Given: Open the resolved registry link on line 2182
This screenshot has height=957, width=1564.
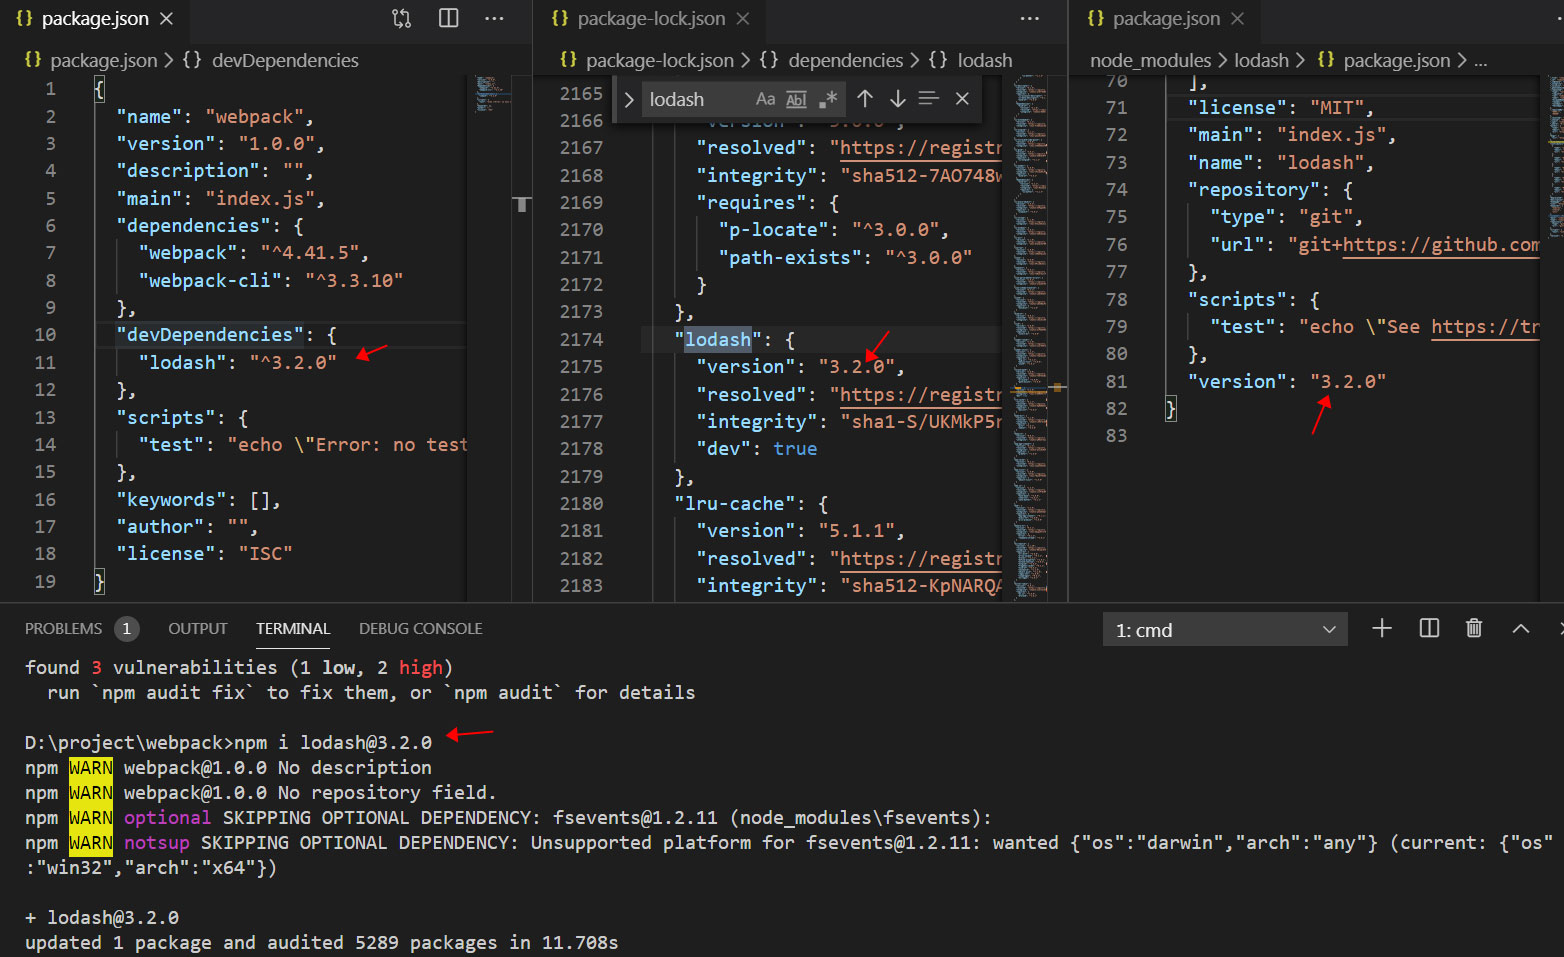Looking at the screenshot, I should click(920, 559).
